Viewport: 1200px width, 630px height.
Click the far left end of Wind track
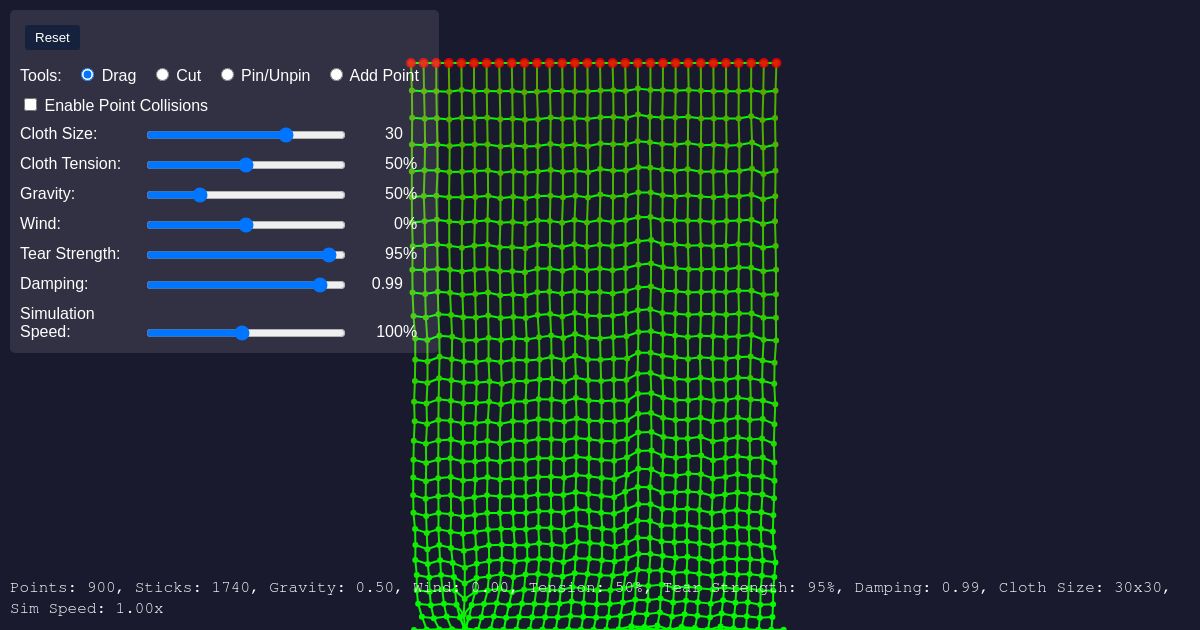coord(149,225)
